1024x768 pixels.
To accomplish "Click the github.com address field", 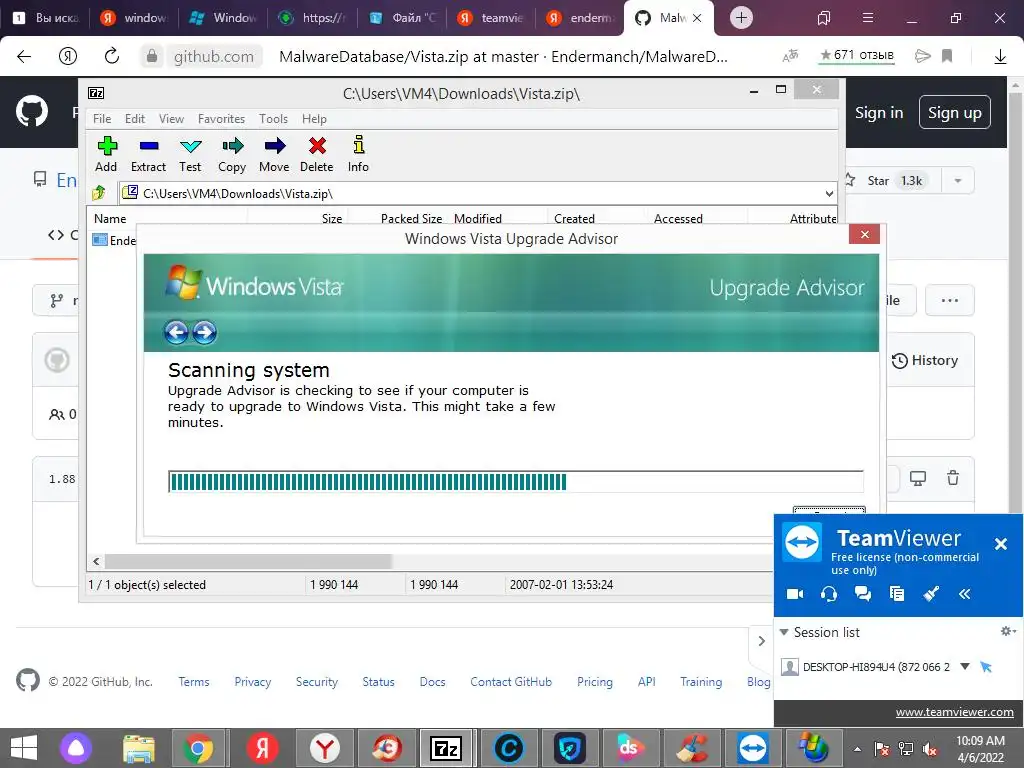I will pos(214,56).
